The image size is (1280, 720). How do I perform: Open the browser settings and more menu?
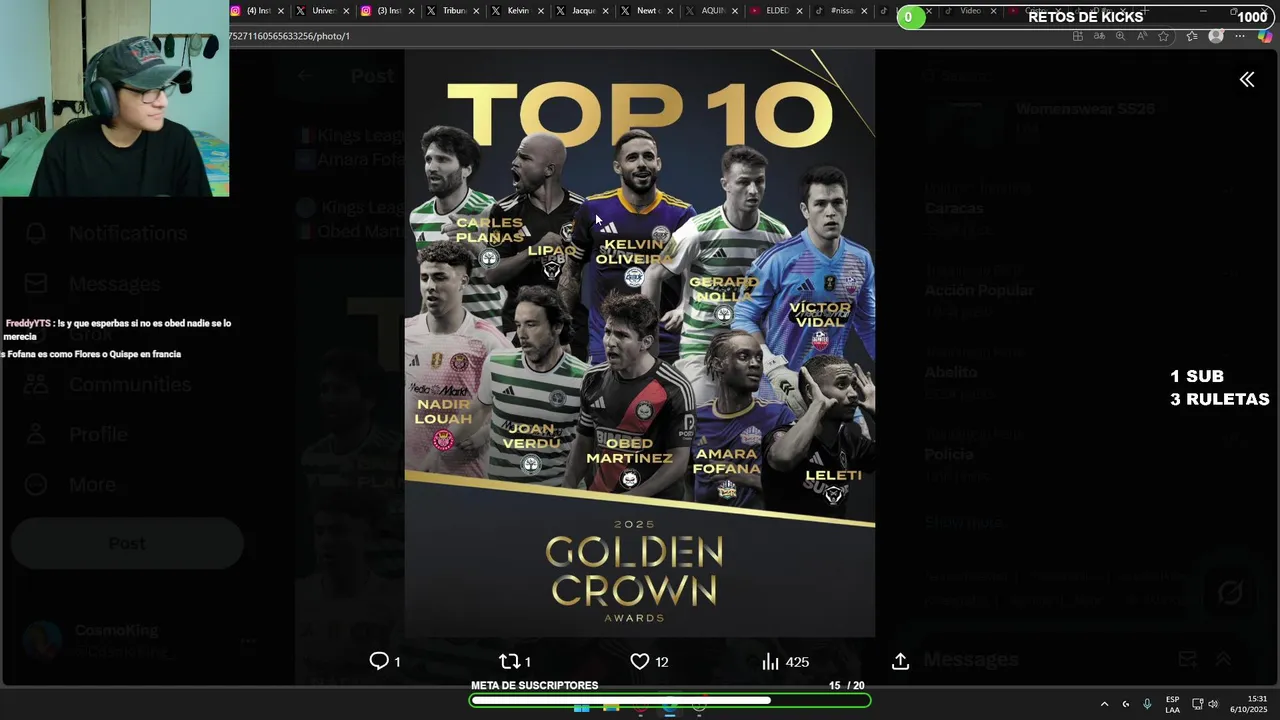pyautogui.click(x=1240, y=36)
